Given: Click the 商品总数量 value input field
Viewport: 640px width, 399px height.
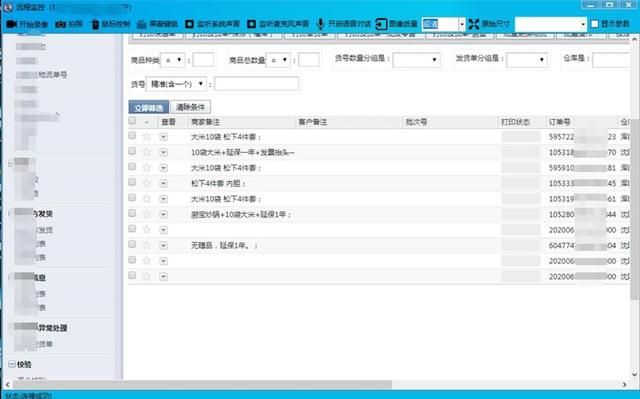Looking at the screenshot, I should pyautogui.click(x=309, y=60).
